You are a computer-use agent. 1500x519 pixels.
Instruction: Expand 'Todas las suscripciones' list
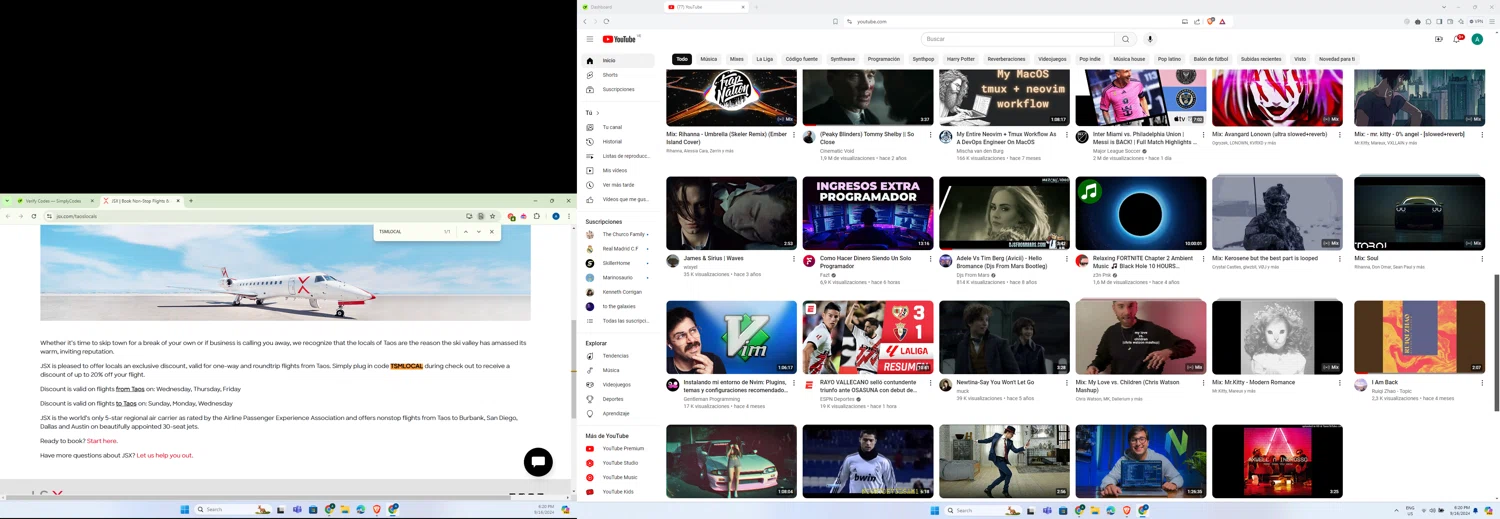tap(624, 321)
